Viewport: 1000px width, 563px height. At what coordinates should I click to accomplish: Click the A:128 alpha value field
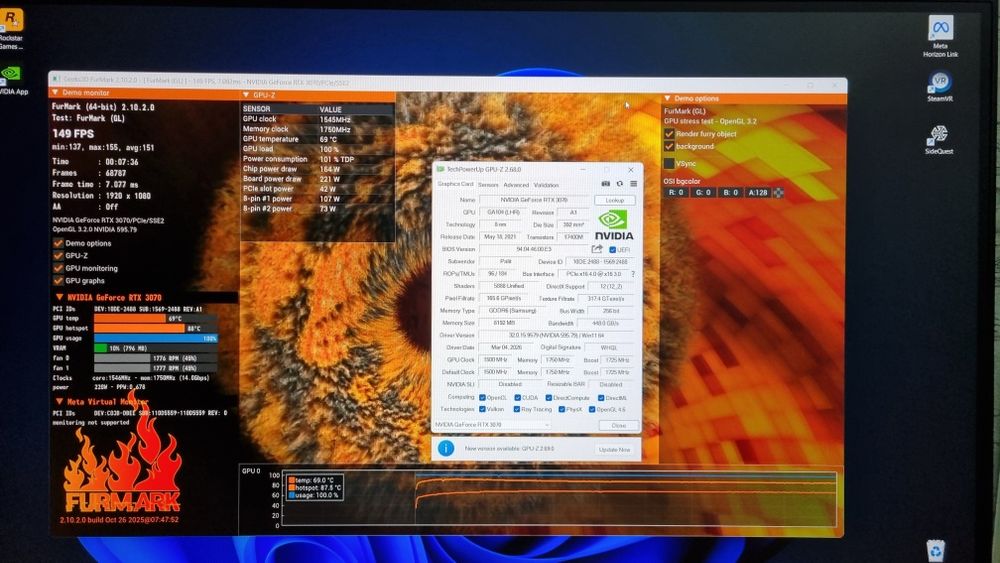(x=758, y=193)
